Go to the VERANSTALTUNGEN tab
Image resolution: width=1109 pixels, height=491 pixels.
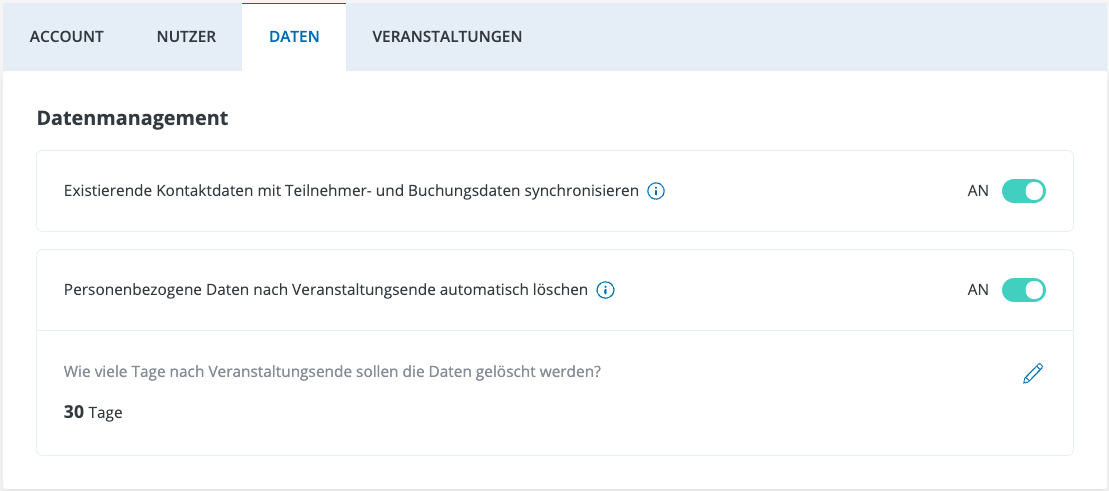(447, 37)
